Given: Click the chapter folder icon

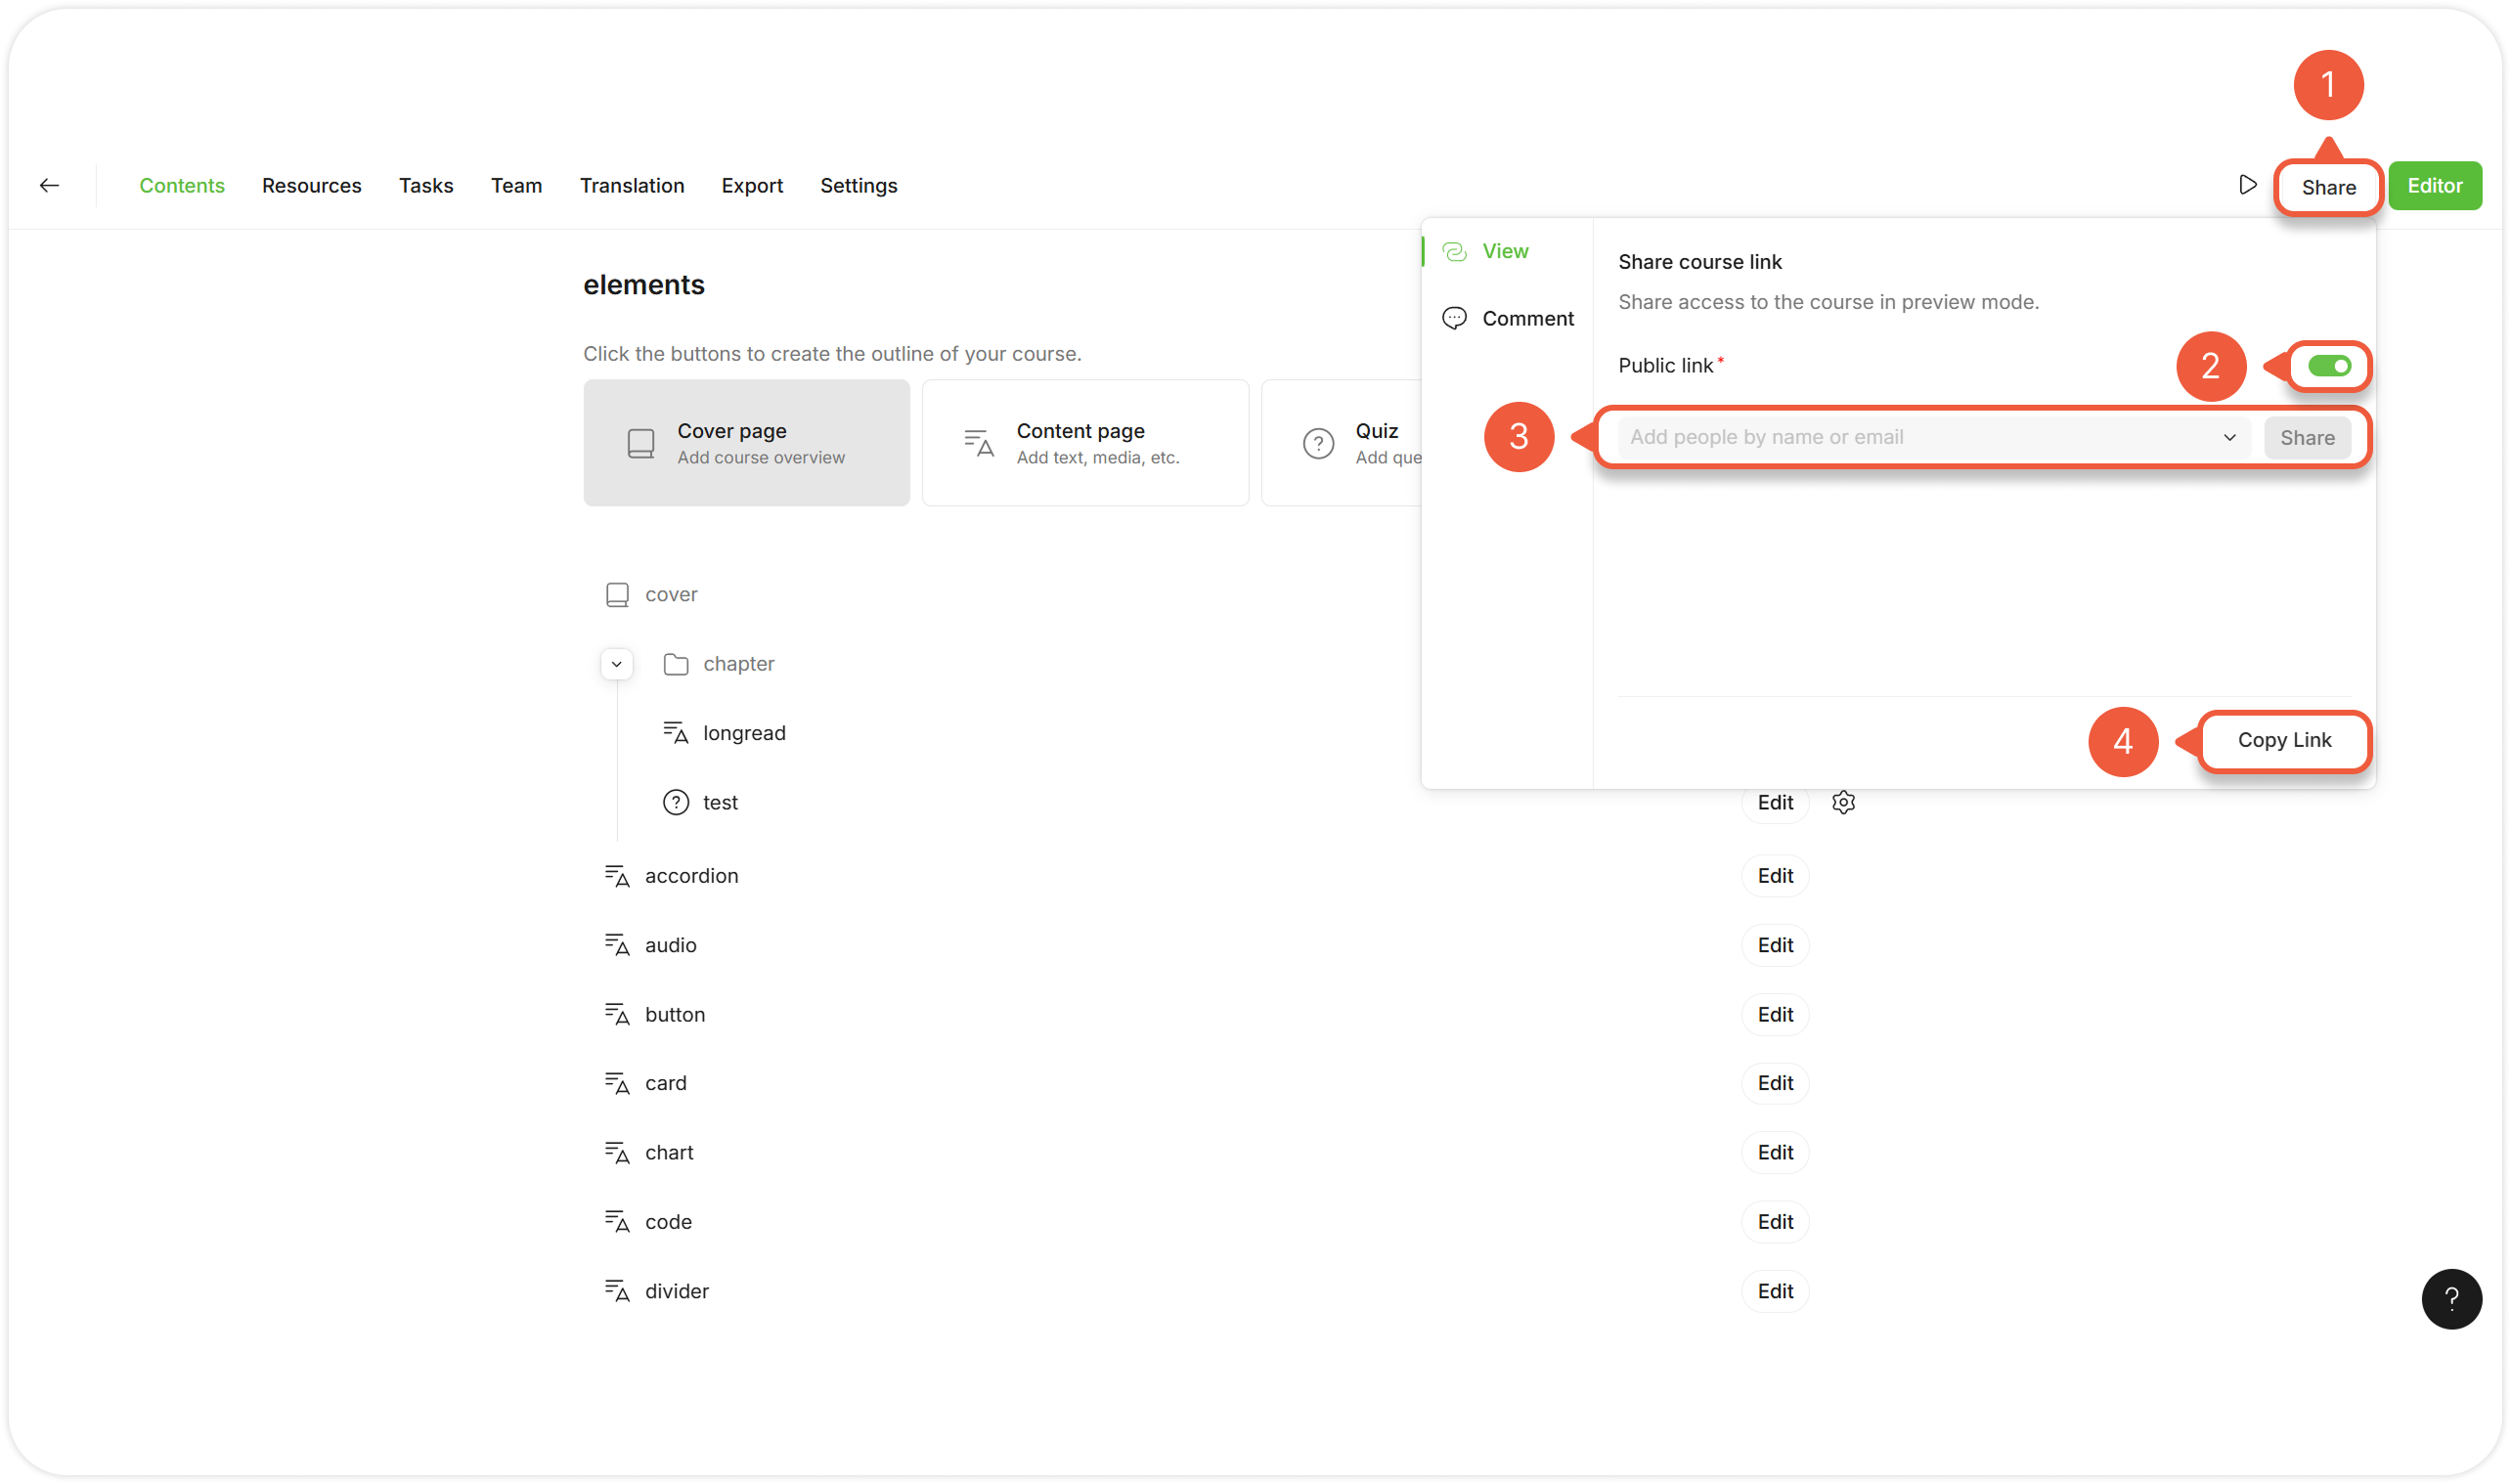Looking at the screenshot, I should [x=676, y=664].
